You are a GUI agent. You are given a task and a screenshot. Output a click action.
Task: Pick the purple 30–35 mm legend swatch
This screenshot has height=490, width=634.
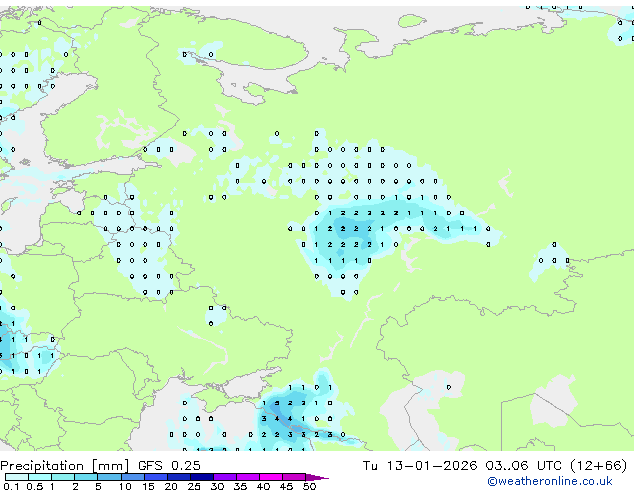pos(225,477)
